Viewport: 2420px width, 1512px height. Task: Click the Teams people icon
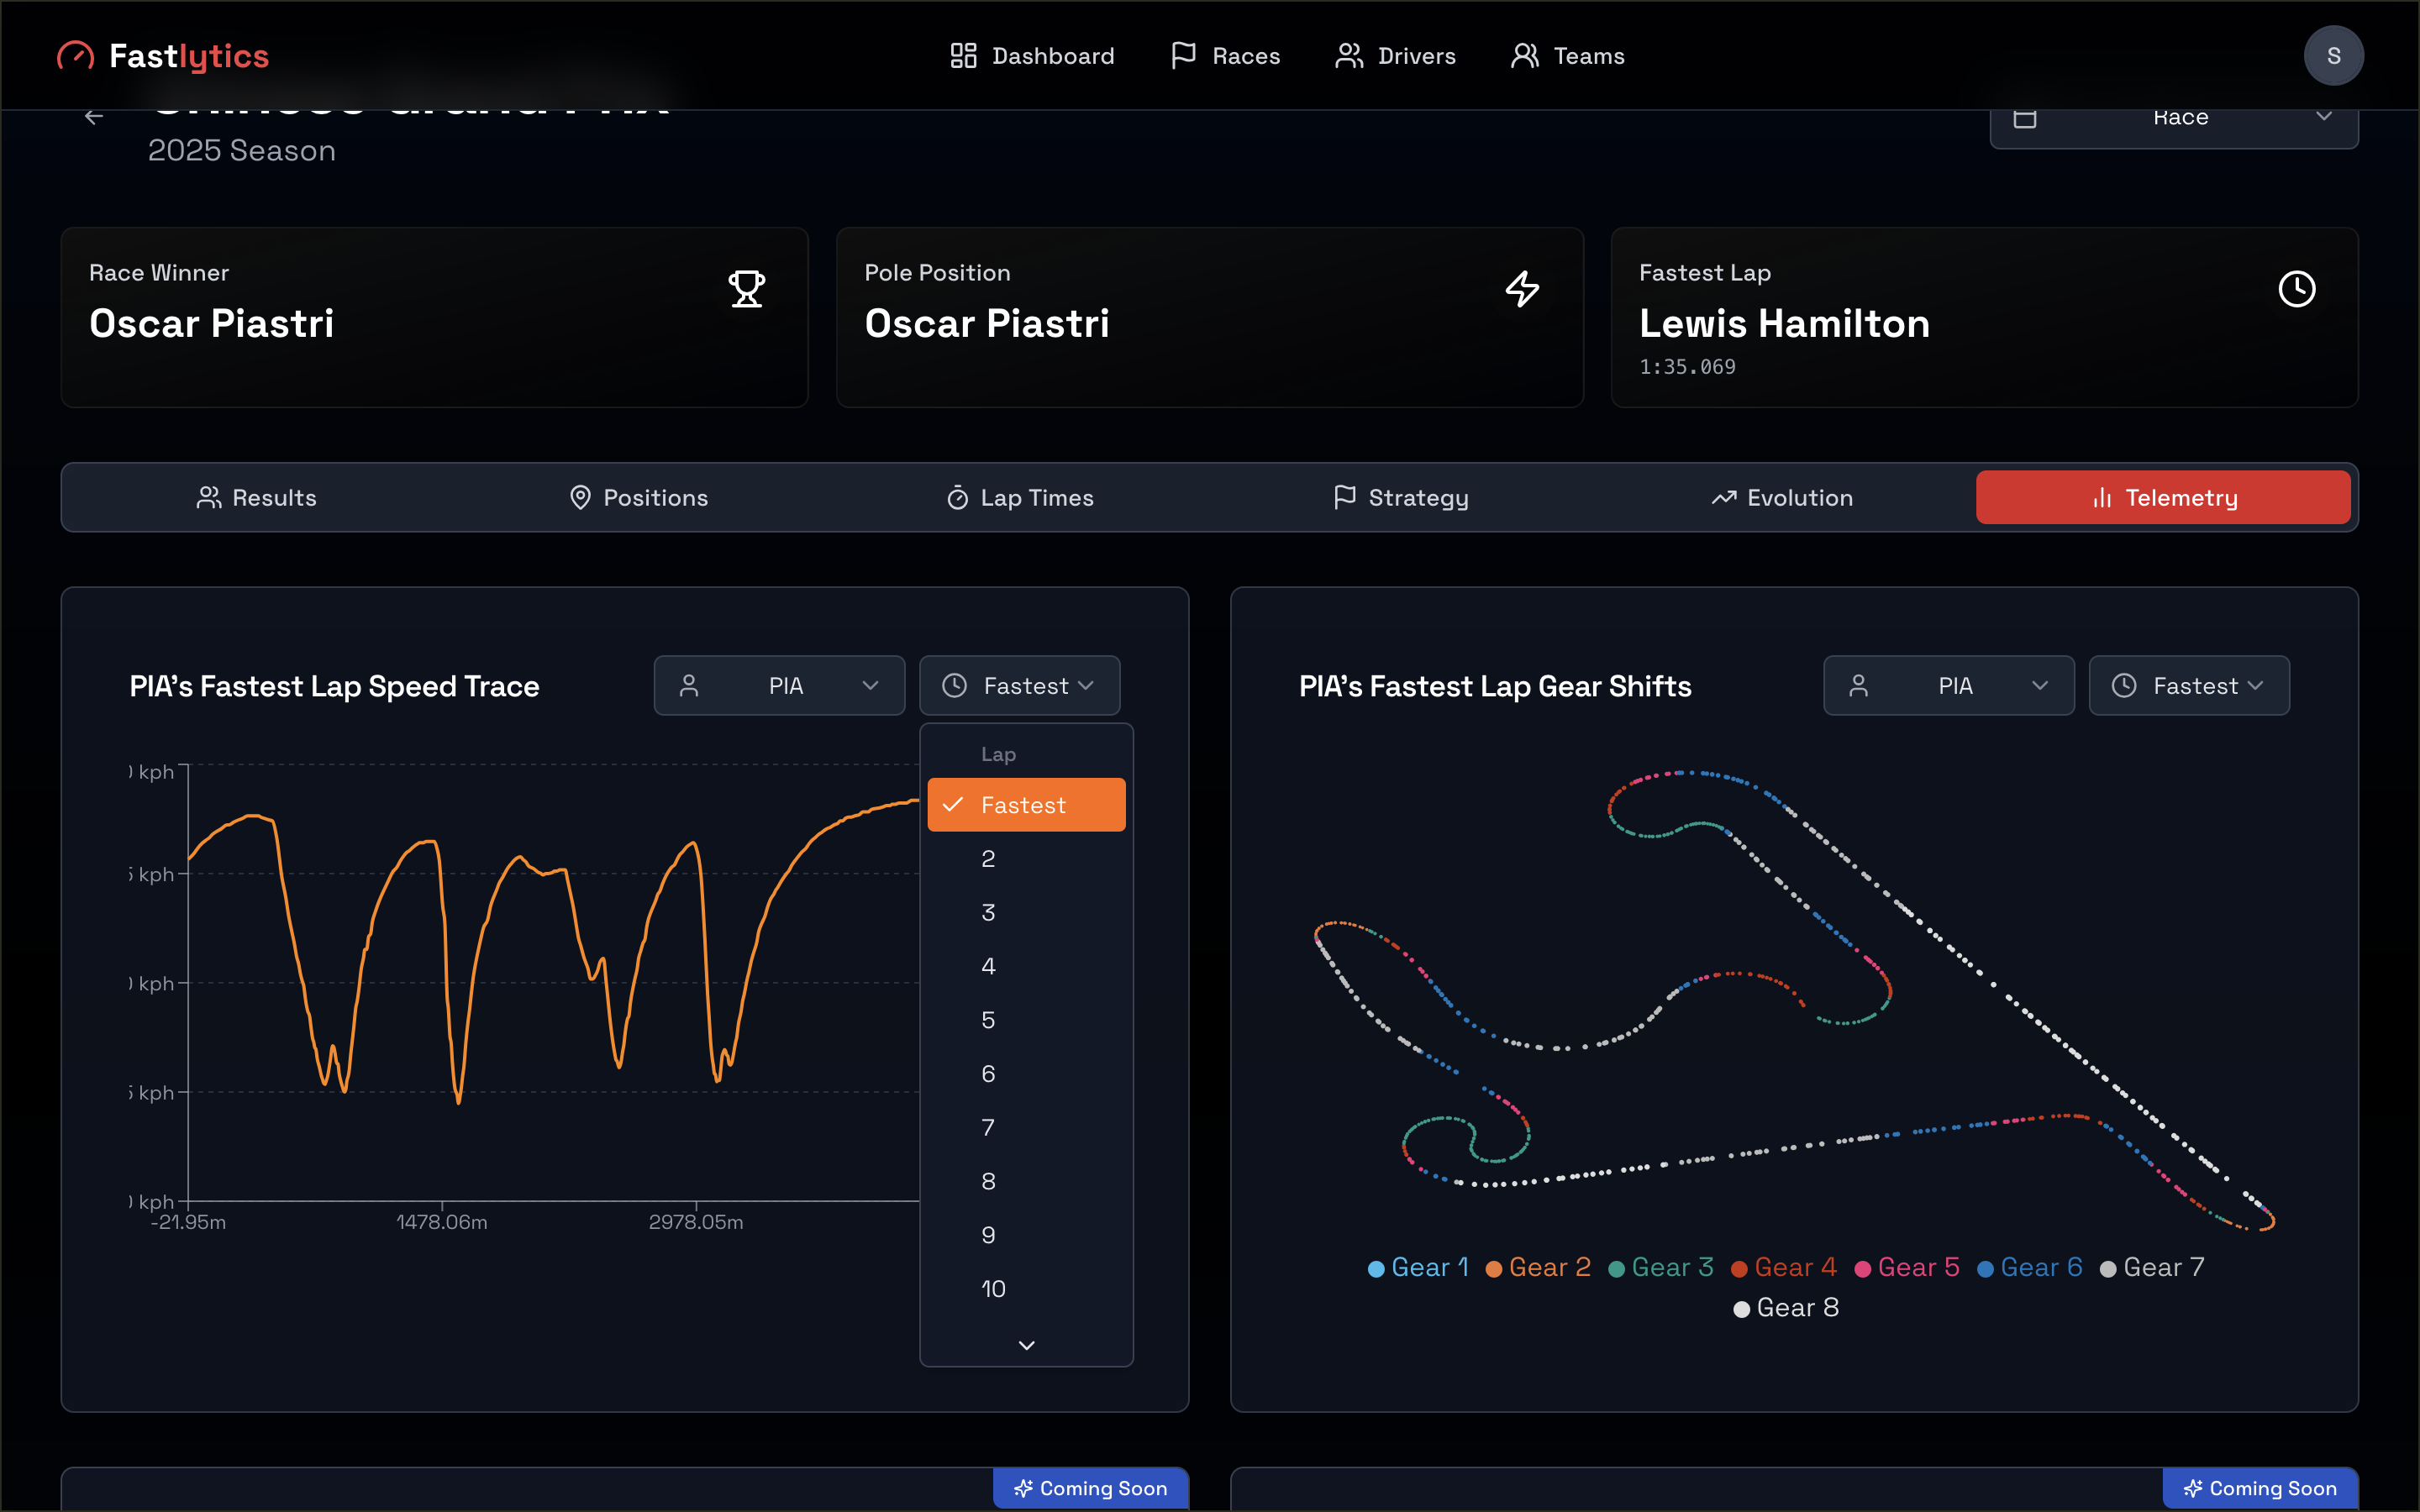coord(1524,56)
